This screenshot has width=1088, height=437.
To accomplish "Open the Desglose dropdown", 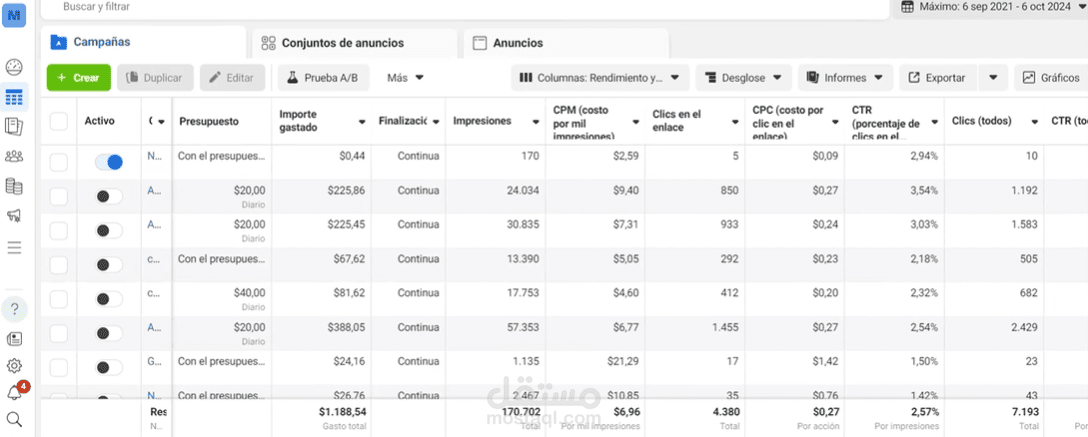I will 744,77.
